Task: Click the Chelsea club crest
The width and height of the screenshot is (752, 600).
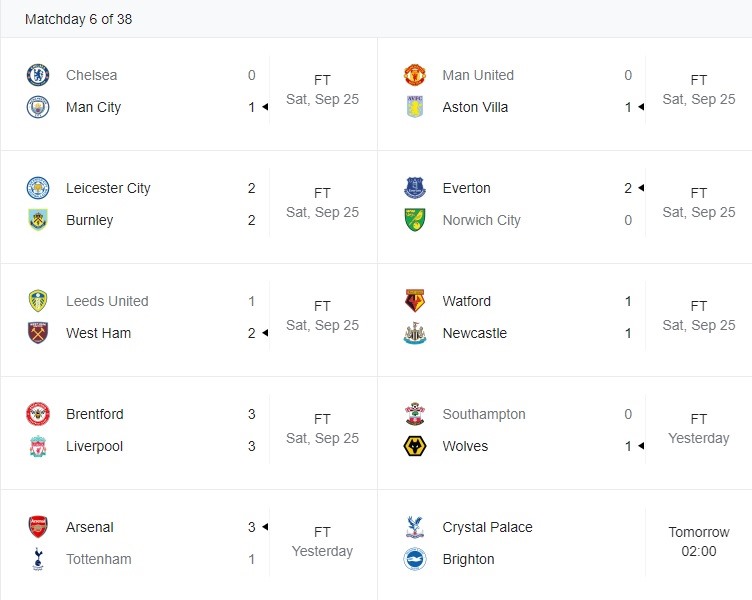Action: point(38,75)
